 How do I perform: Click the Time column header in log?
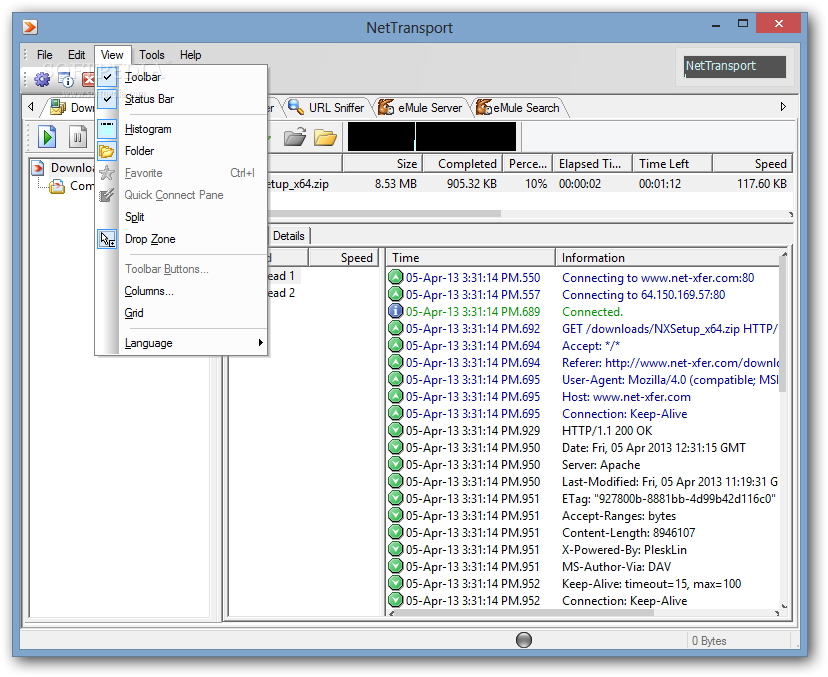click(471, 258)
